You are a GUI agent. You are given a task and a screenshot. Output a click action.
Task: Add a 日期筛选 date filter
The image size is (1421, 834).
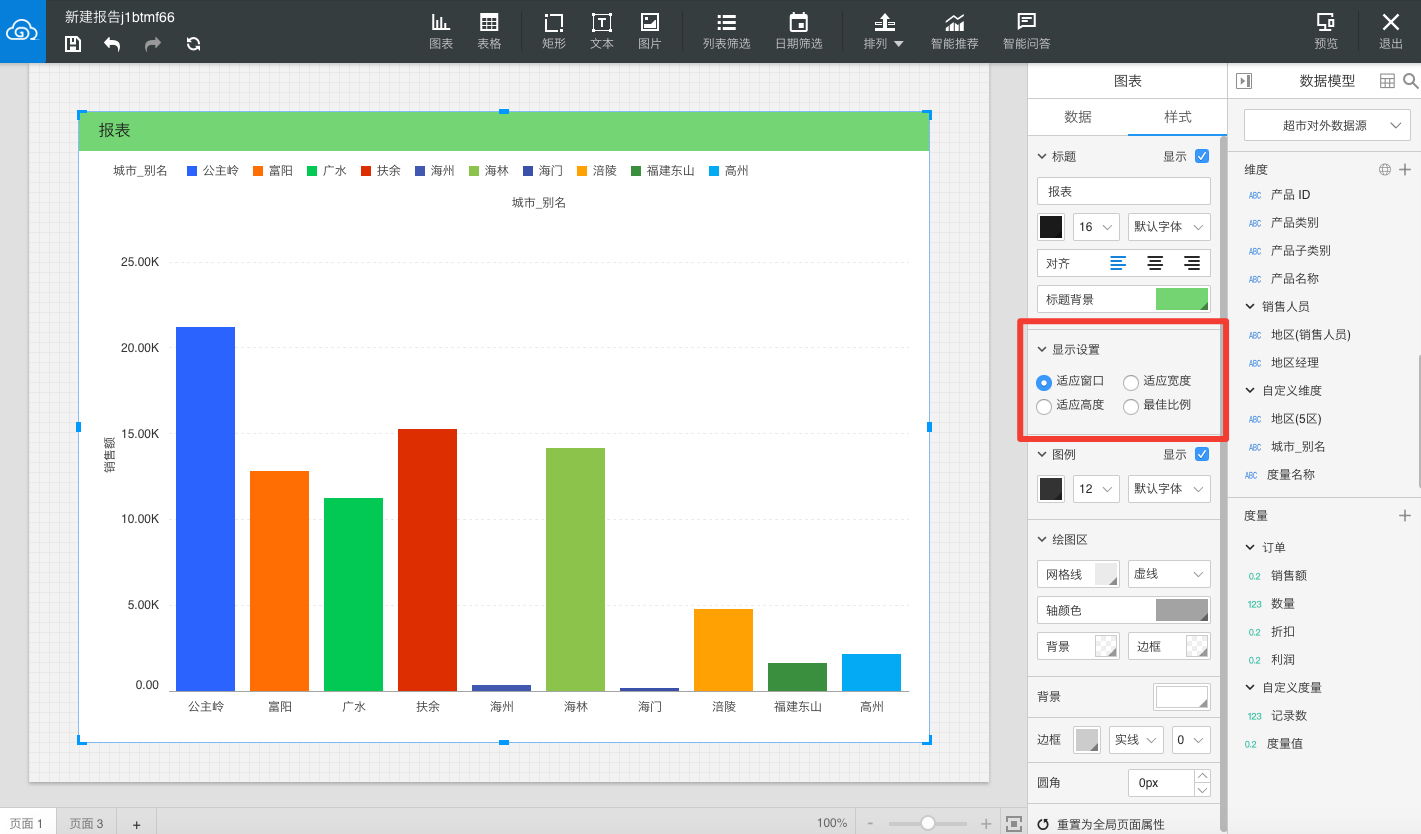(x=798, y=31)
